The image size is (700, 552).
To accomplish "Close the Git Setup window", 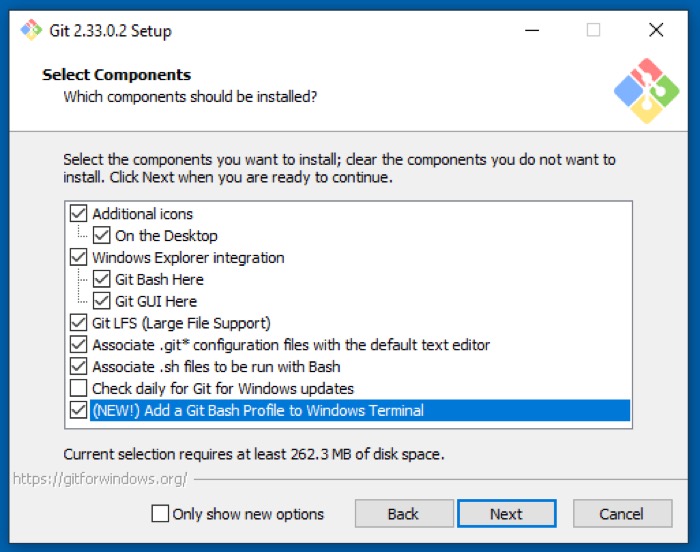I will tap(656, 30).
